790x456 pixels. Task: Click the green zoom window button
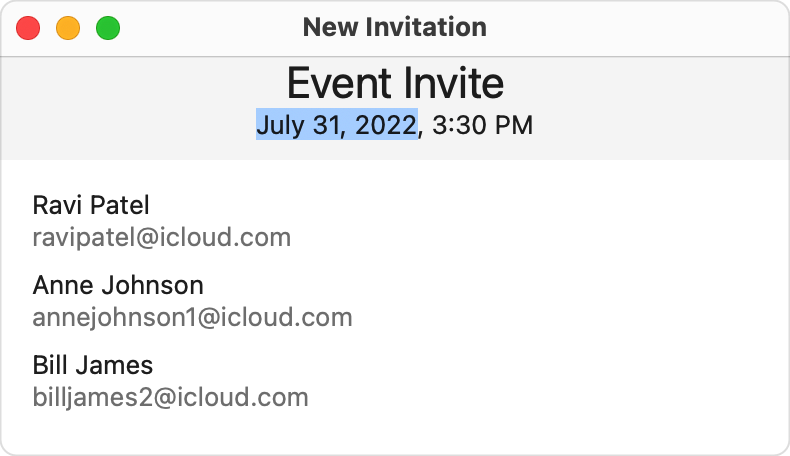(108, 28)
